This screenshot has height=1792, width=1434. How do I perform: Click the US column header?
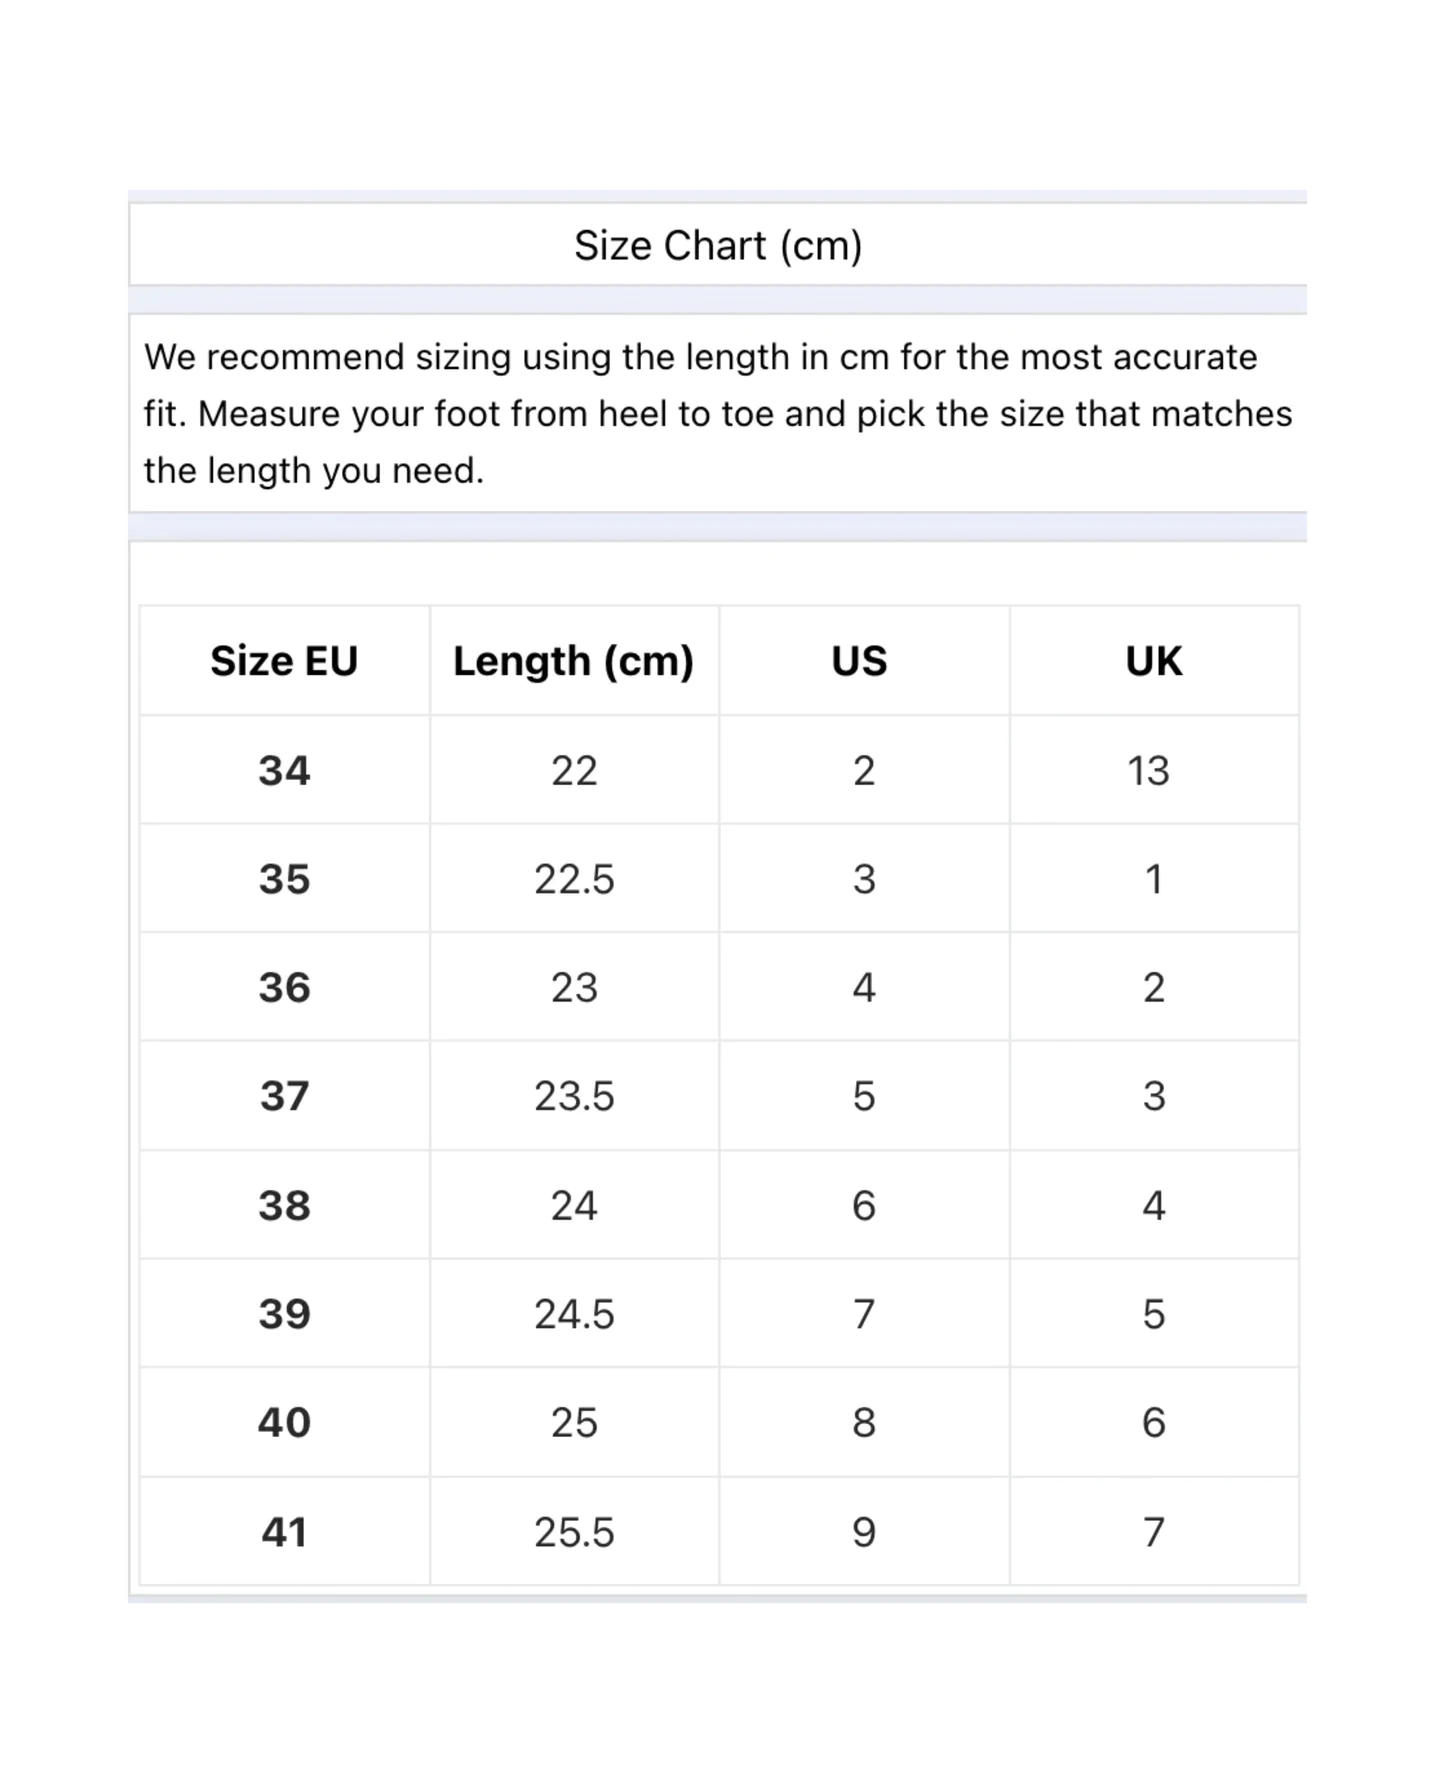(x=860, y=661)
